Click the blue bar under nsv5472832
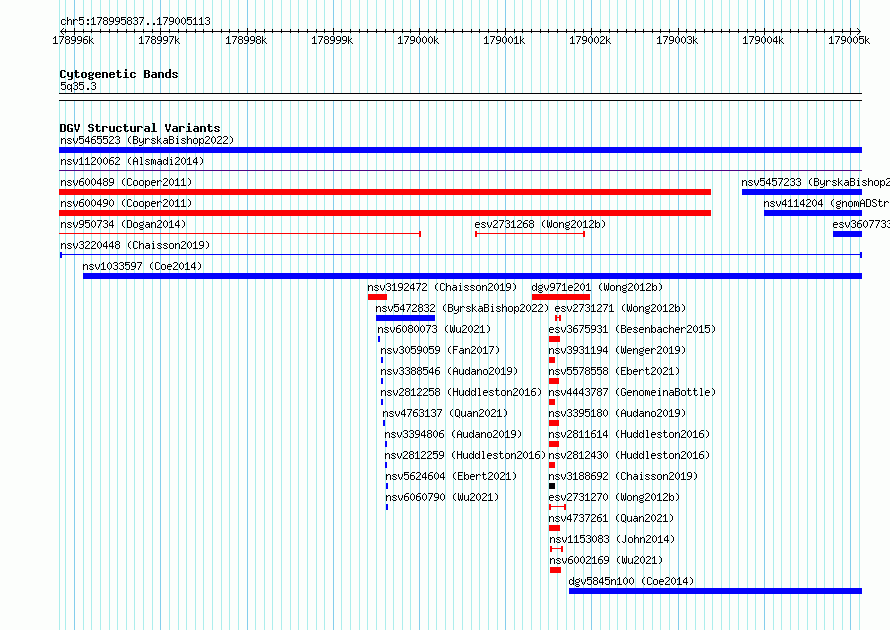The width and height of the screenshot is (890, 630). (x=405, y=318)
